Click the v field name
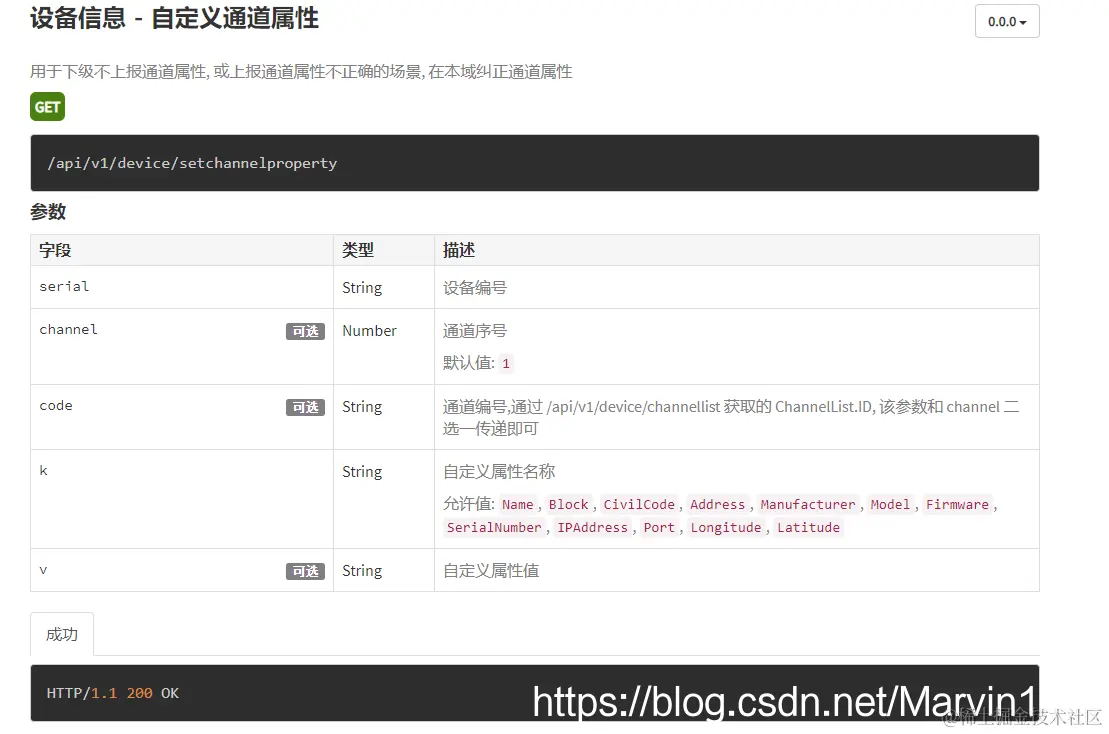 point(44,570)
